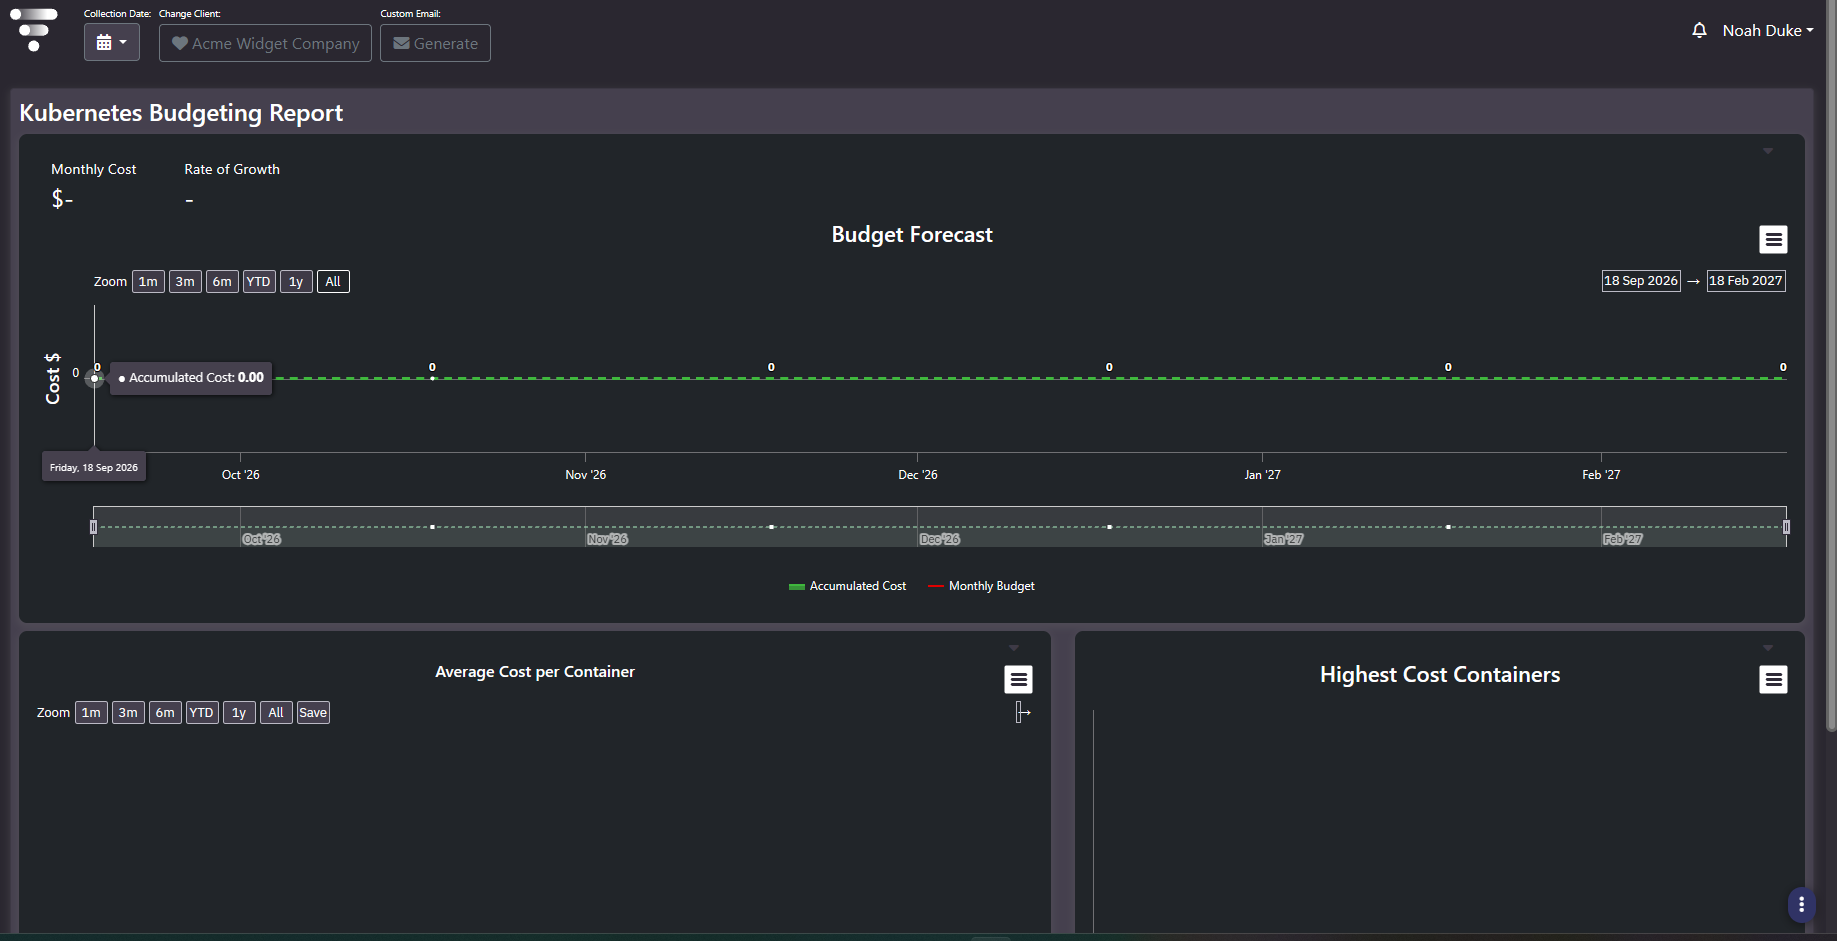This screenshot has width=1837, height=941.
Task: Select YTD zoom in Average Cost chart
Action: tap(202, 713)
